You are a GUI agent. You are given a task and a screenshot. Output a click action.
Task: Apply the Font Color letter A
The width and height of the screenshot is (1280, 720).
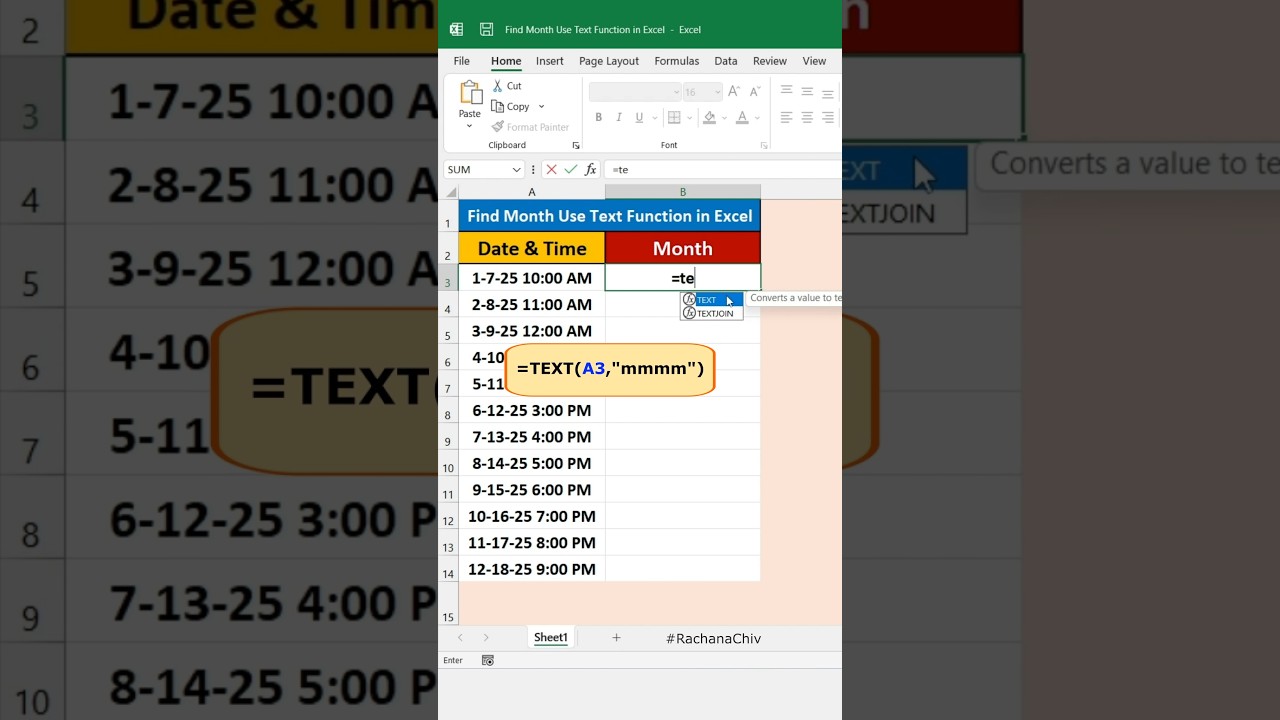click(x=742, y=118)
